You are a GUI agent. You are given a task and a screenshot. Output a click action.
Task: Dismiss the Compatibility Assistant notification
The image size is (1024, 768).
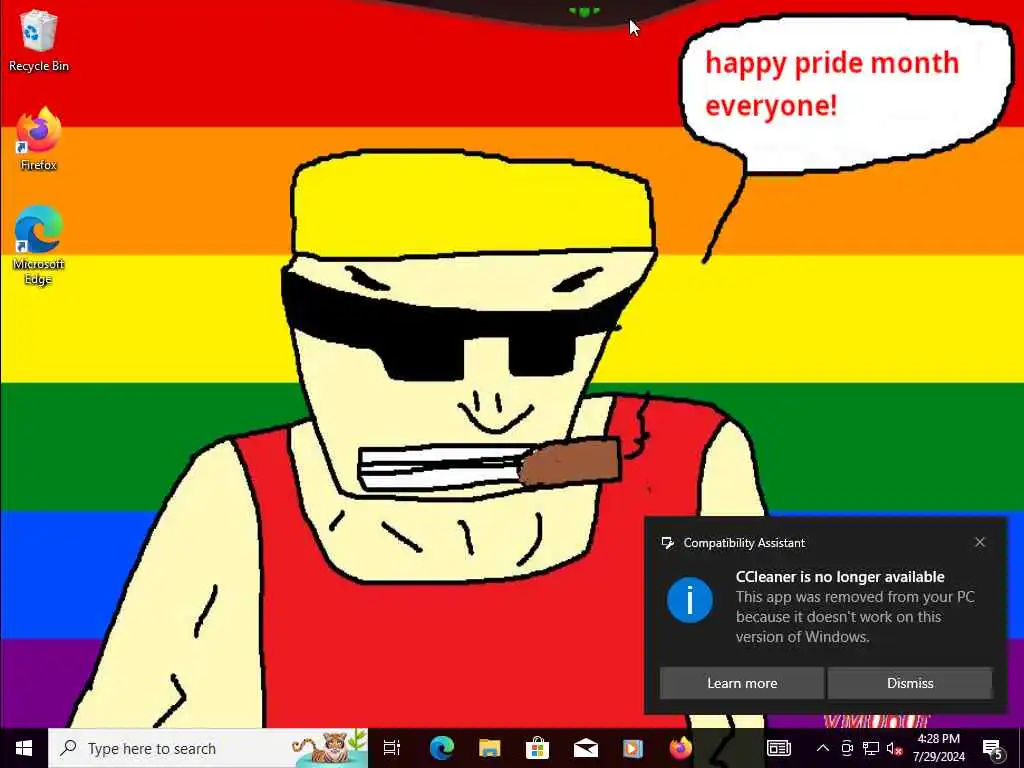pyautogui.click(x=910, y=683)
